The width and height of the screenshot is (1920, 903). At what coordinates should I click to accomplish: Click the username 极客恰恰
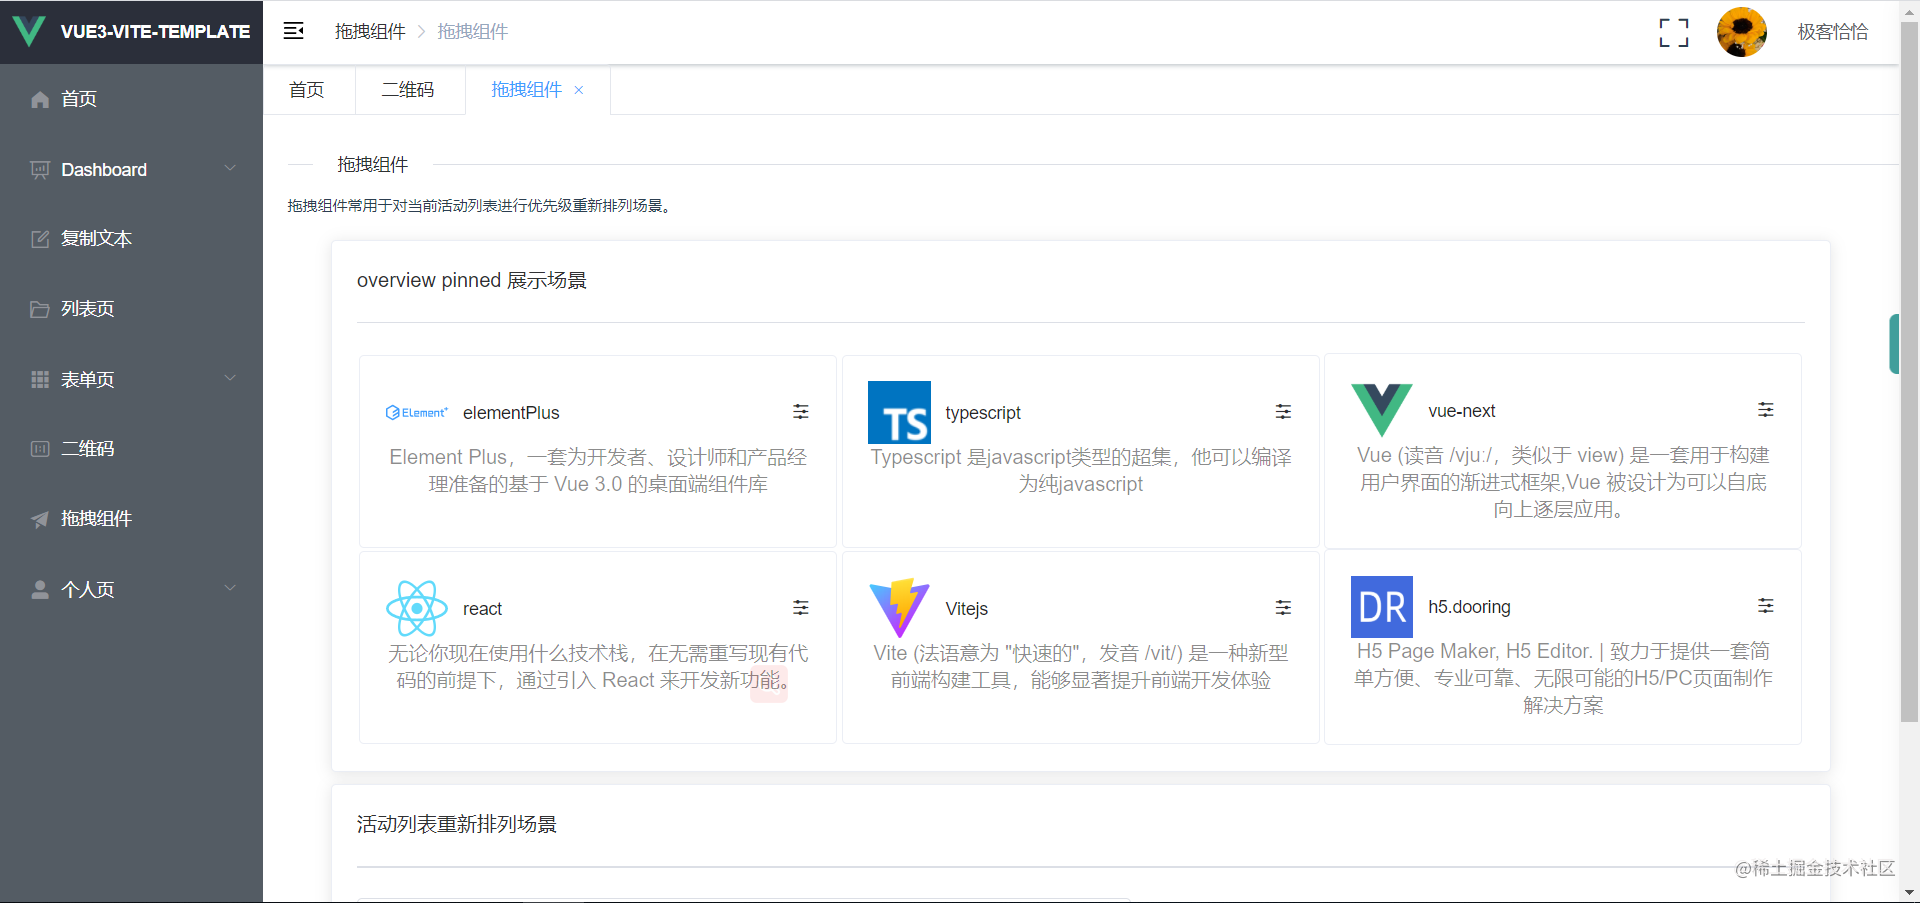(1832, 32)
